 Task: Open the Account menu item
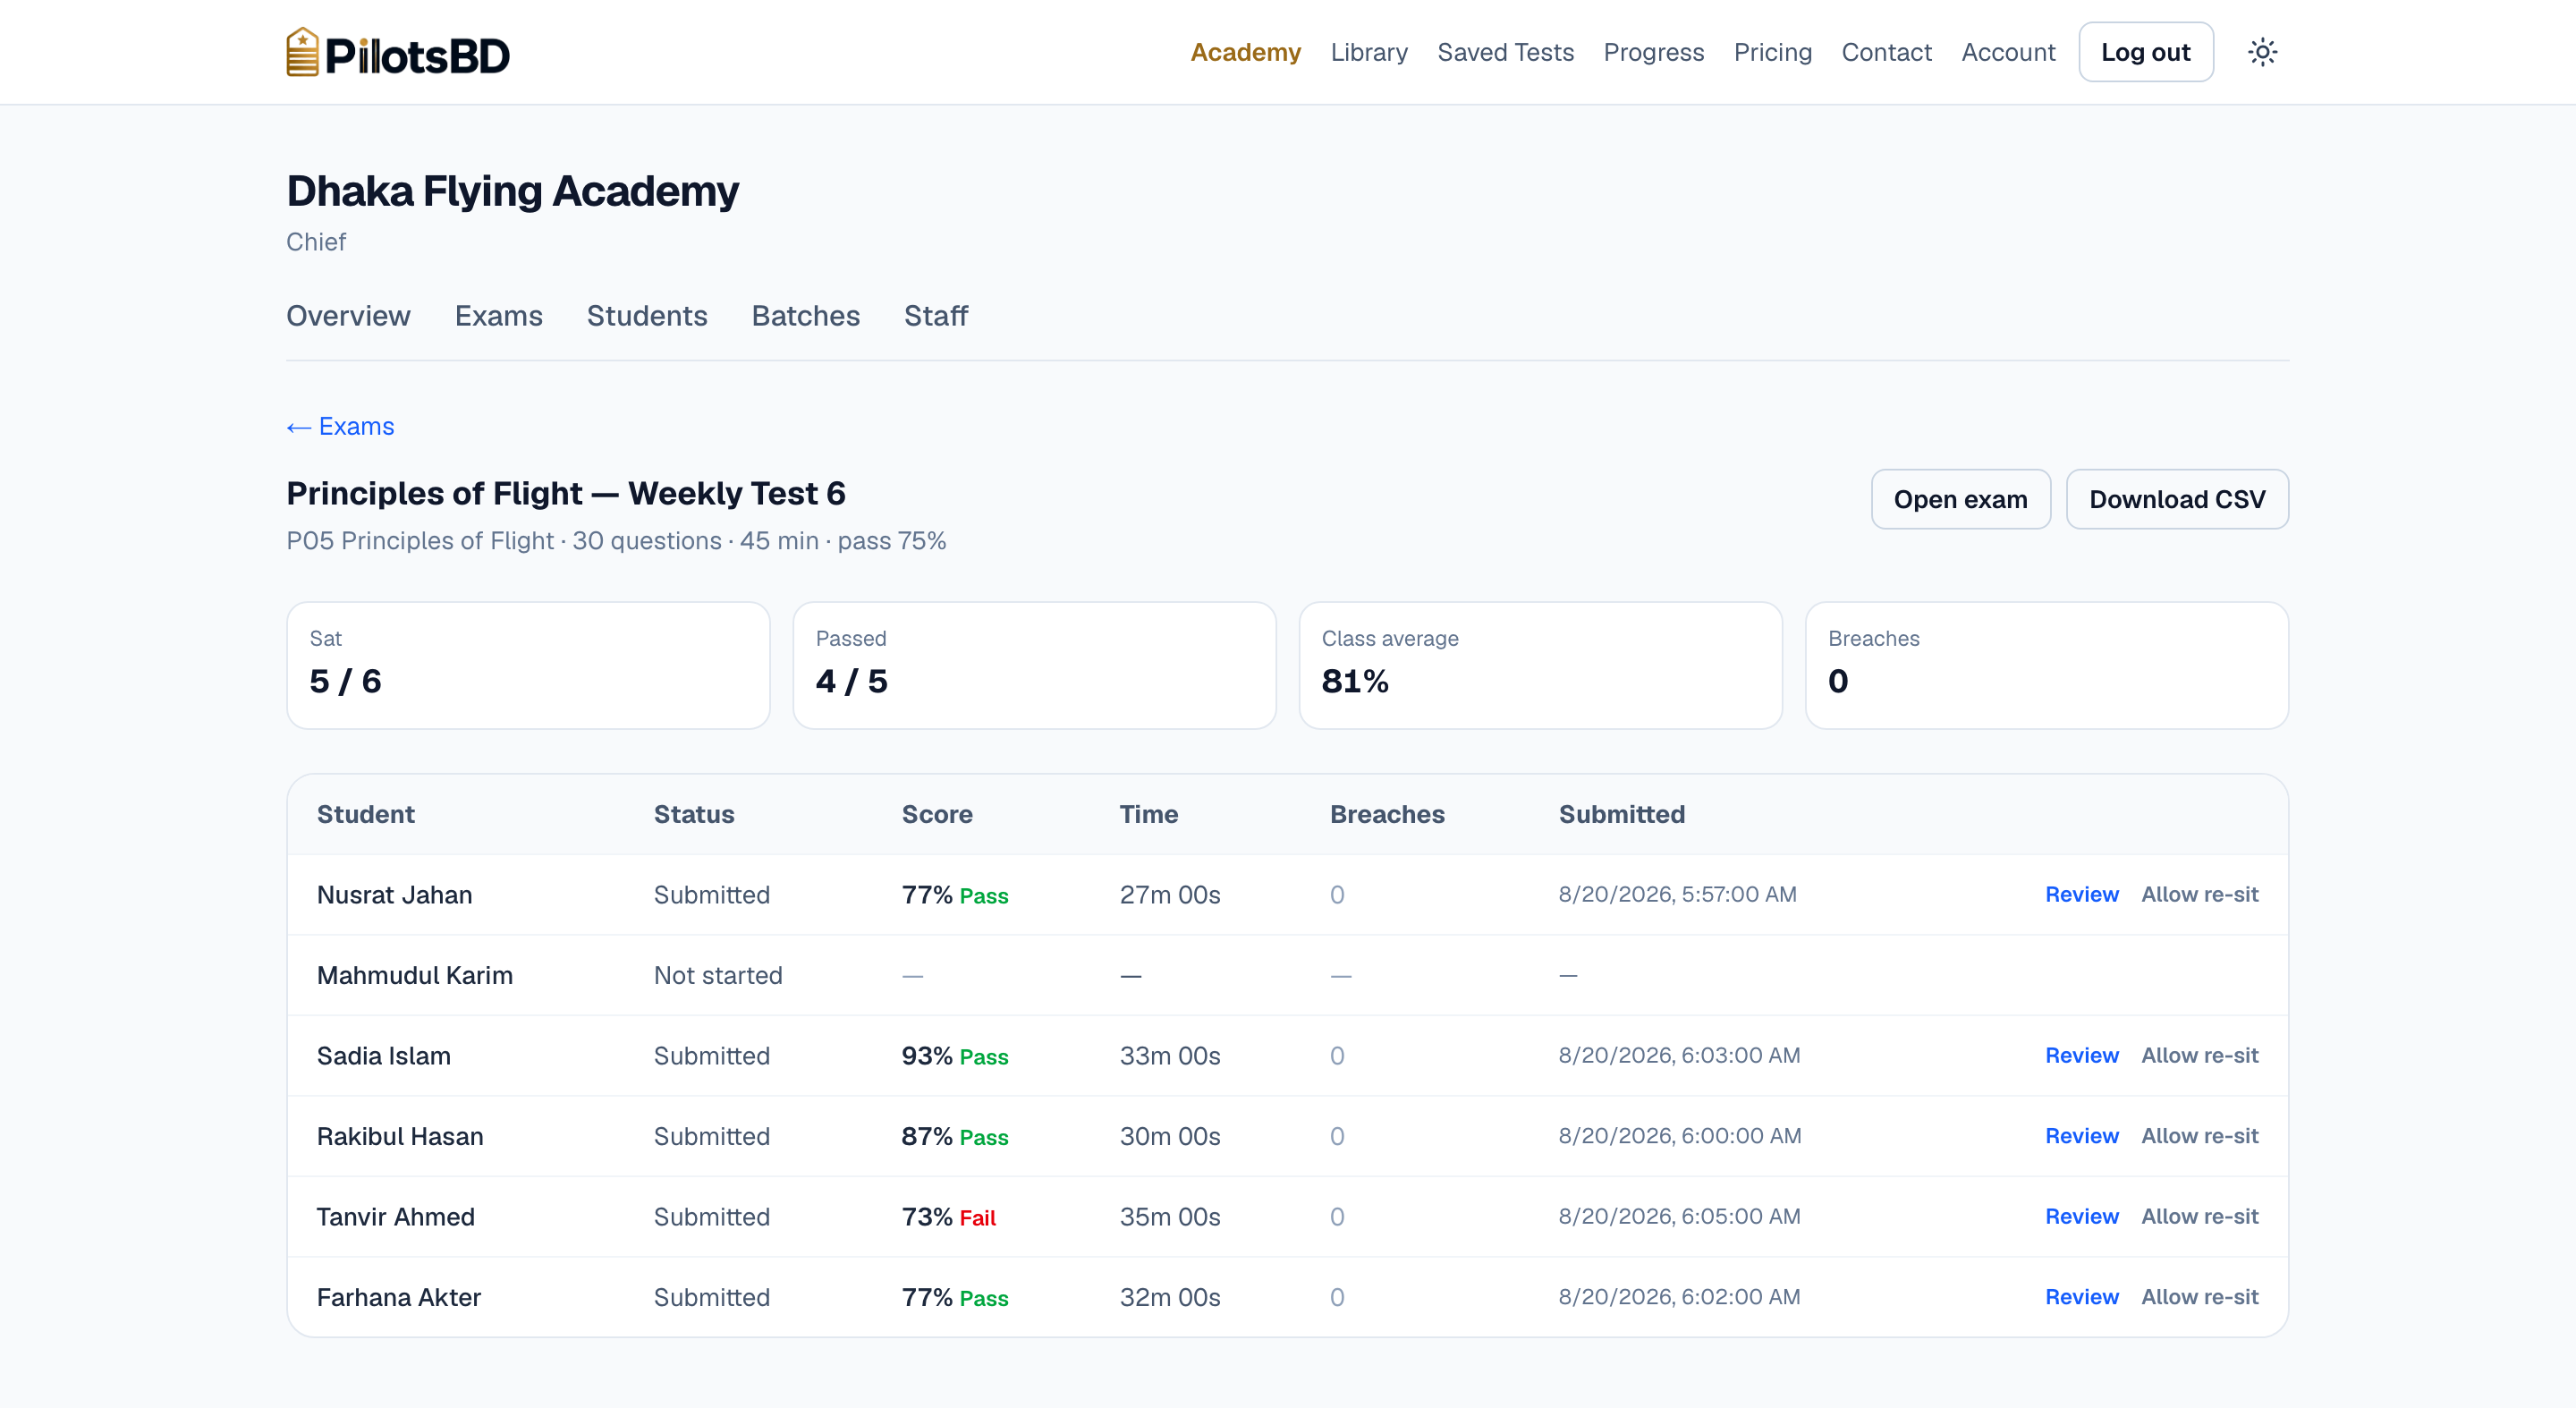click(2007, 52)
